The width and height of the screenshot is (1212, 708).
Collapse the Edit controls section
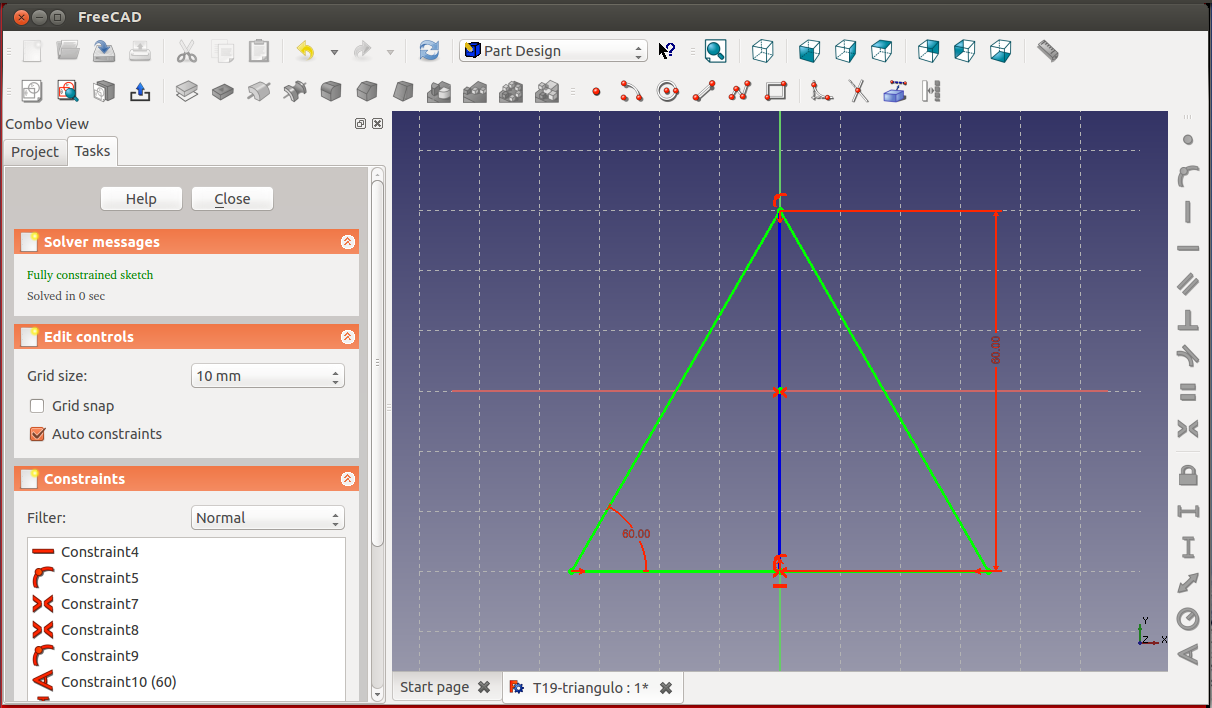click(347, 337)
